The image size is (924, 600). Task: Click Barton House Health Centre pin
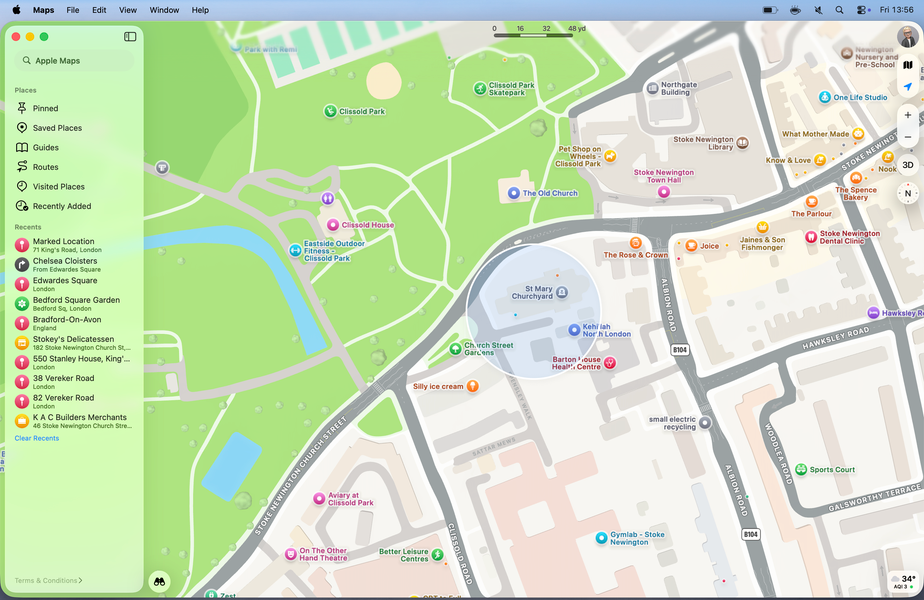click(610, 362)
